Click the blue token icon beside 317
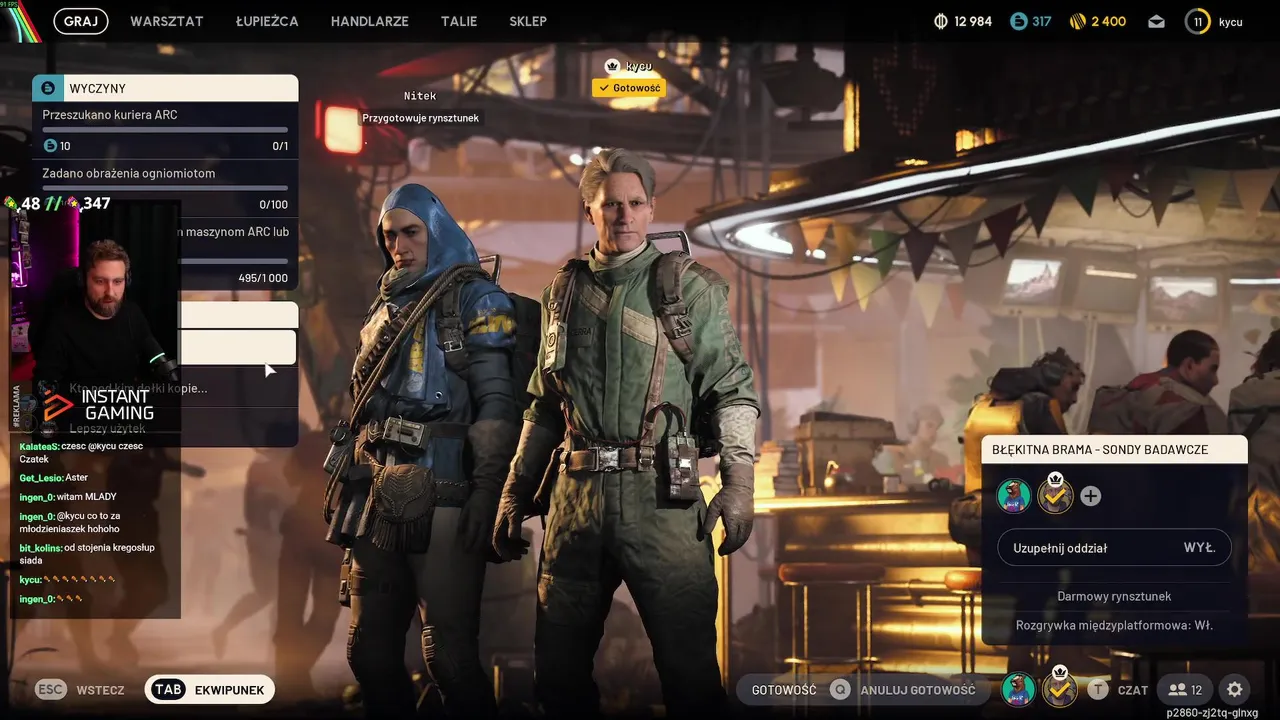 pos(1018,21)
